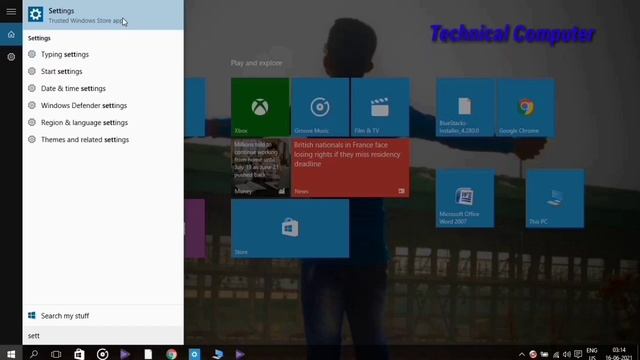The height and width of the screenshot is (360, 640).
Task: Click gear icon beside Start settings
Action: click(32, 71)
